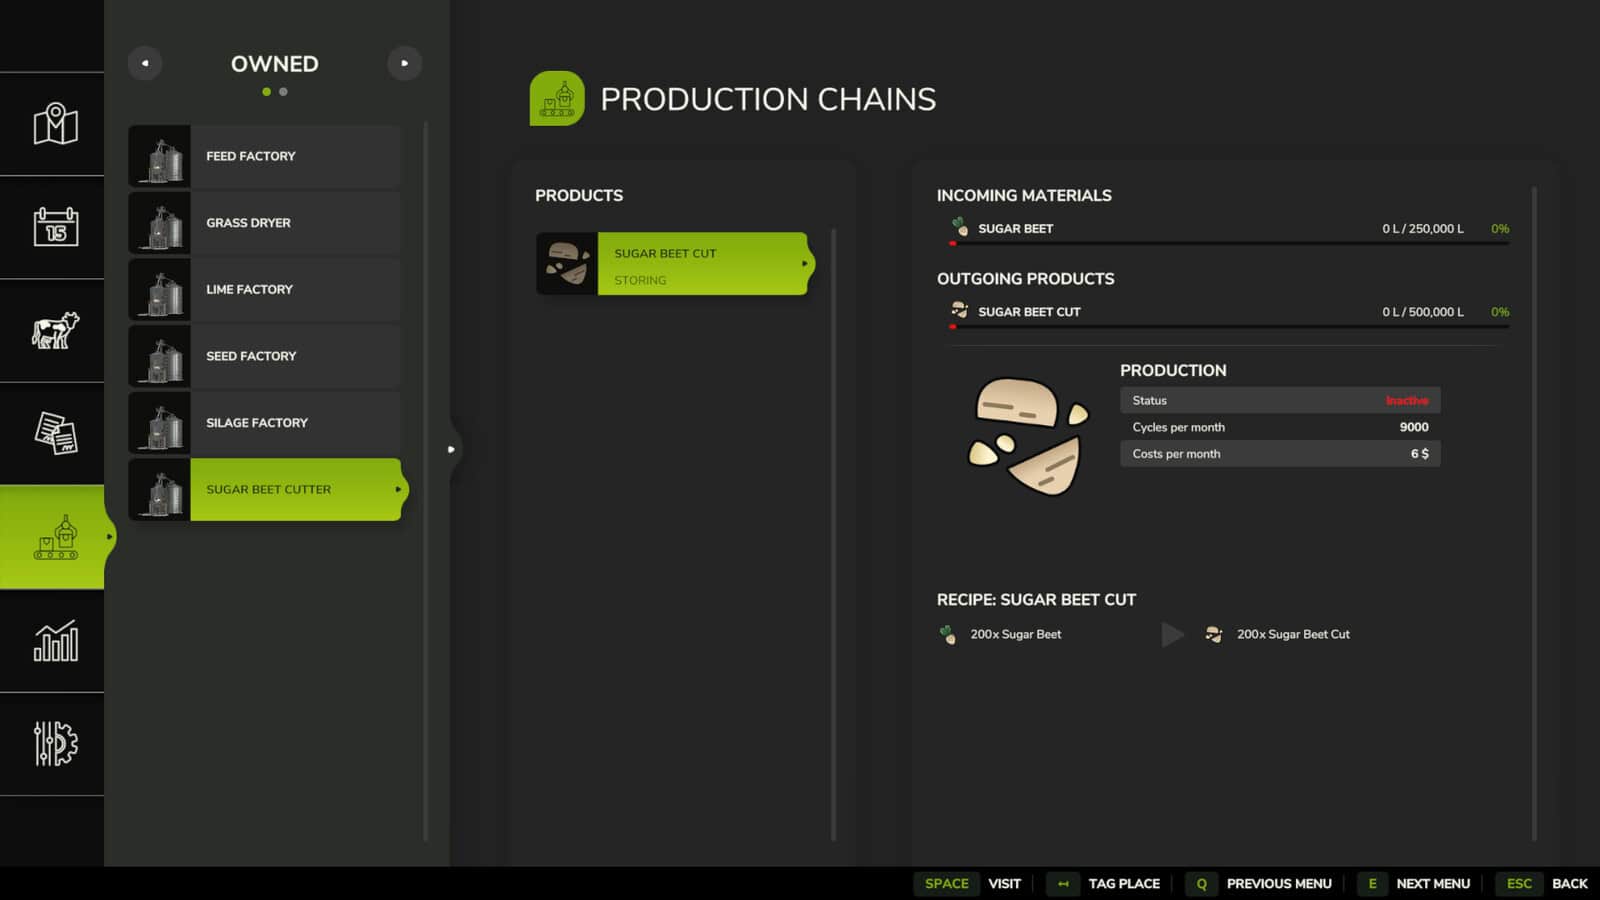Open the animals cow icon

(x=55, y=330)
